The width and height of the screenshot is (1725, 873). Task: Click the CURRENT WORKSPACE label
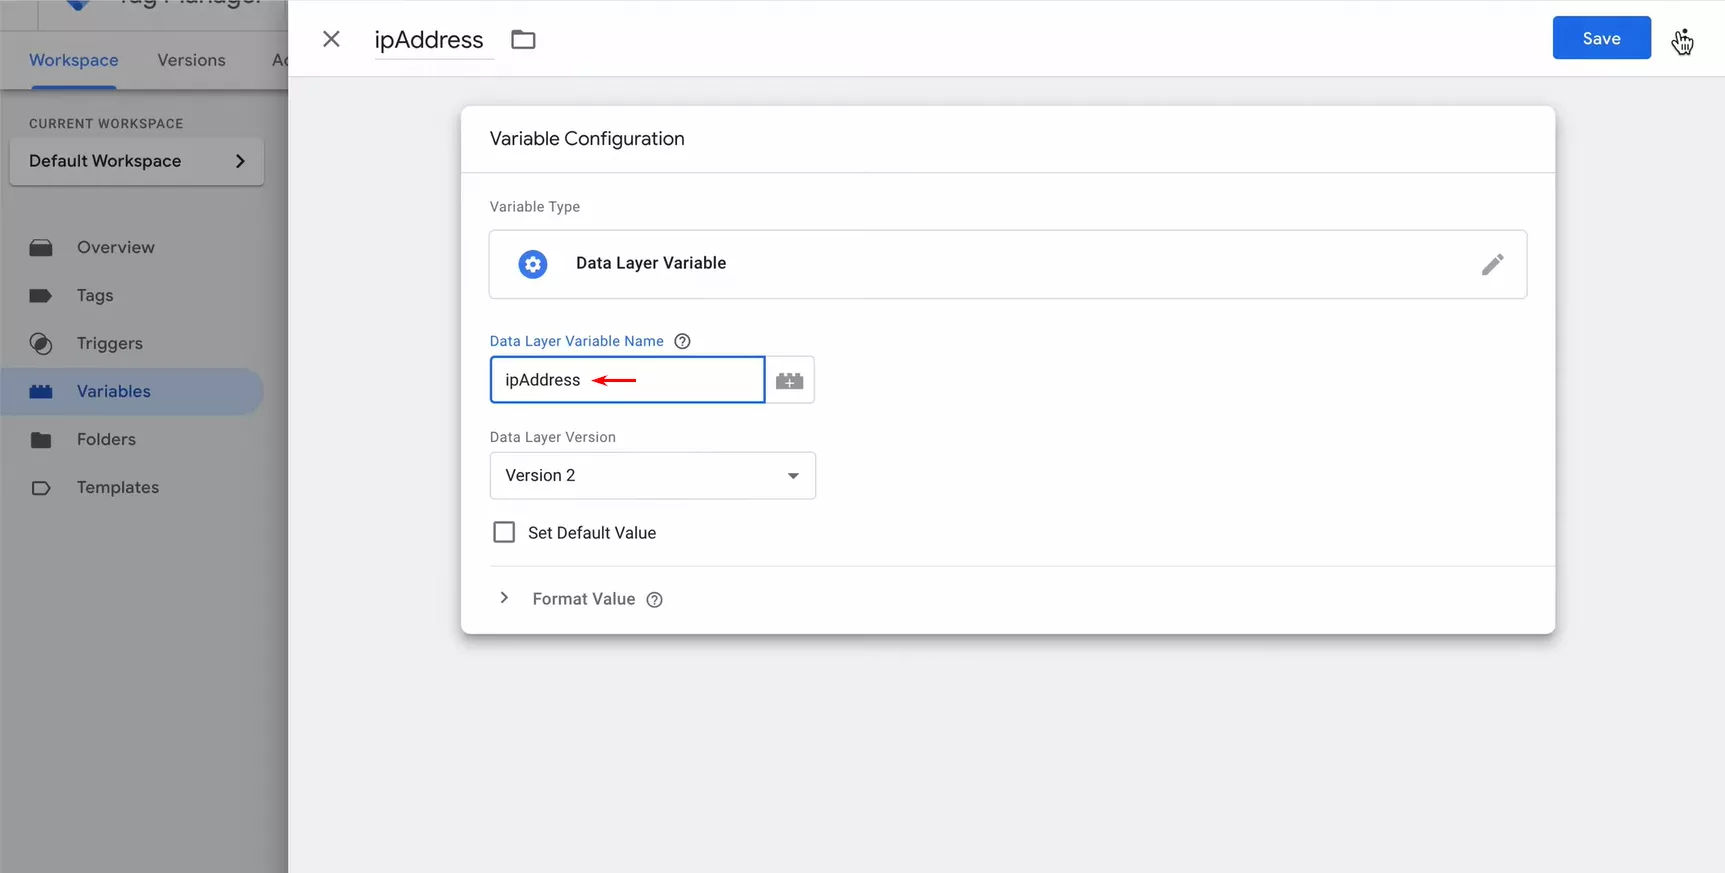(x=106, y=124)
